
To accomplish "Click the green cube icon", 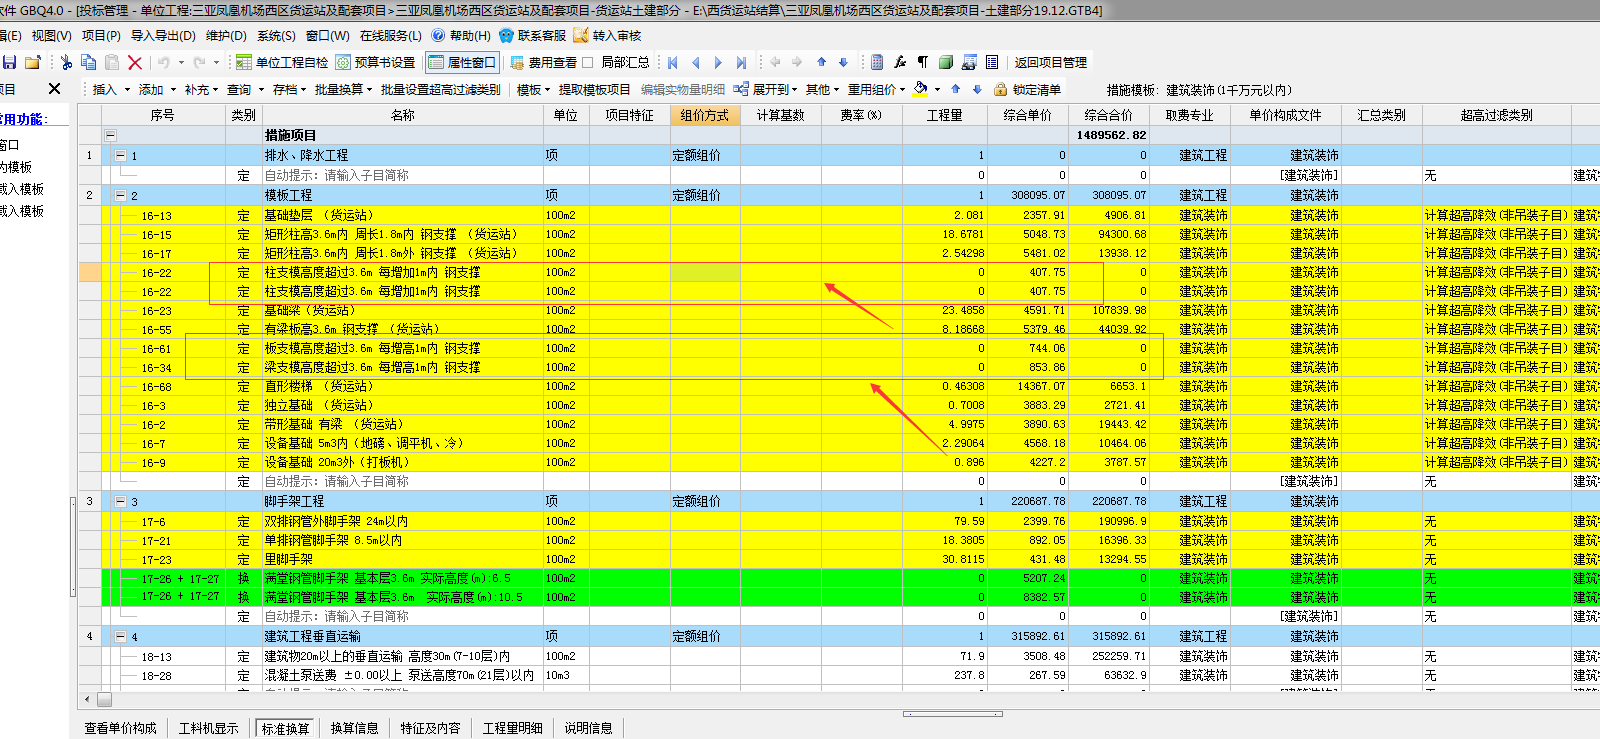I will tap(945, 62).
